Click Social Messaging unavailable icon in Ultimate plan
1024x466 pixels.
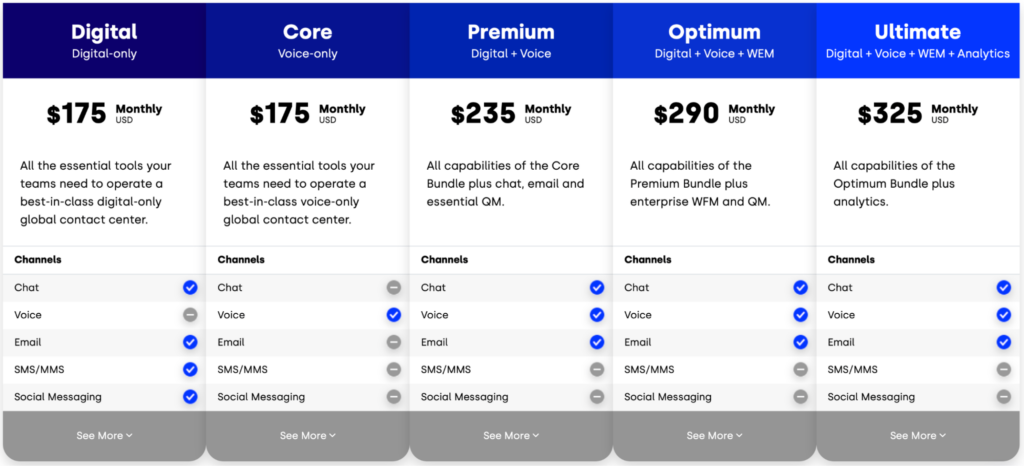1004,397
